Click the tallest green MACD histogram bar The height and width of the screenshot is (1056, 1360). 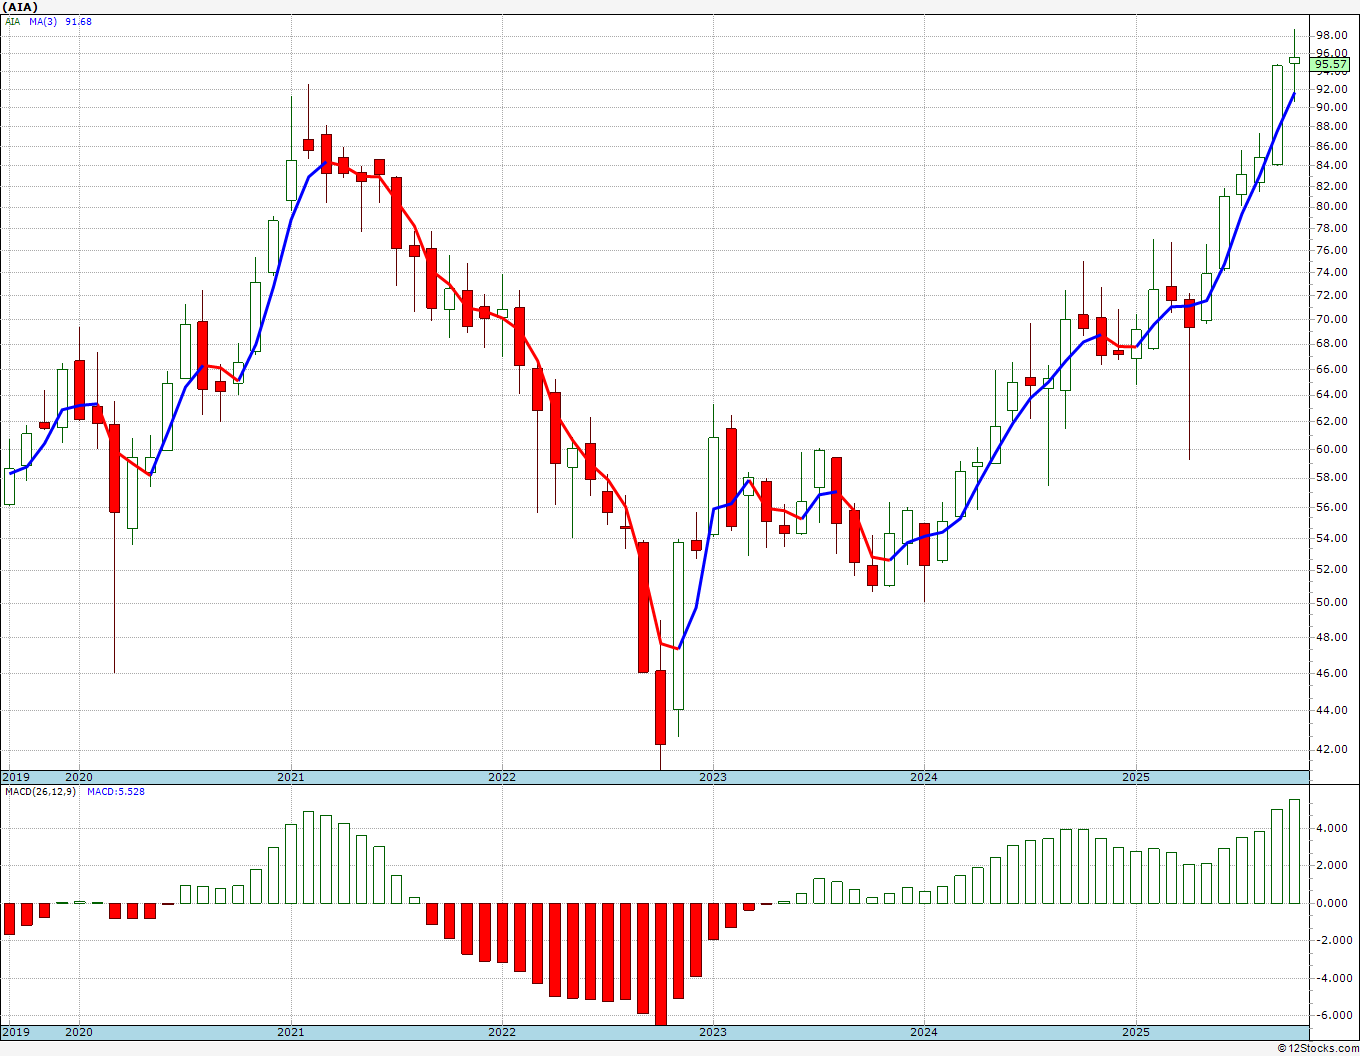pyautogui.click(x=1294, y=851)
